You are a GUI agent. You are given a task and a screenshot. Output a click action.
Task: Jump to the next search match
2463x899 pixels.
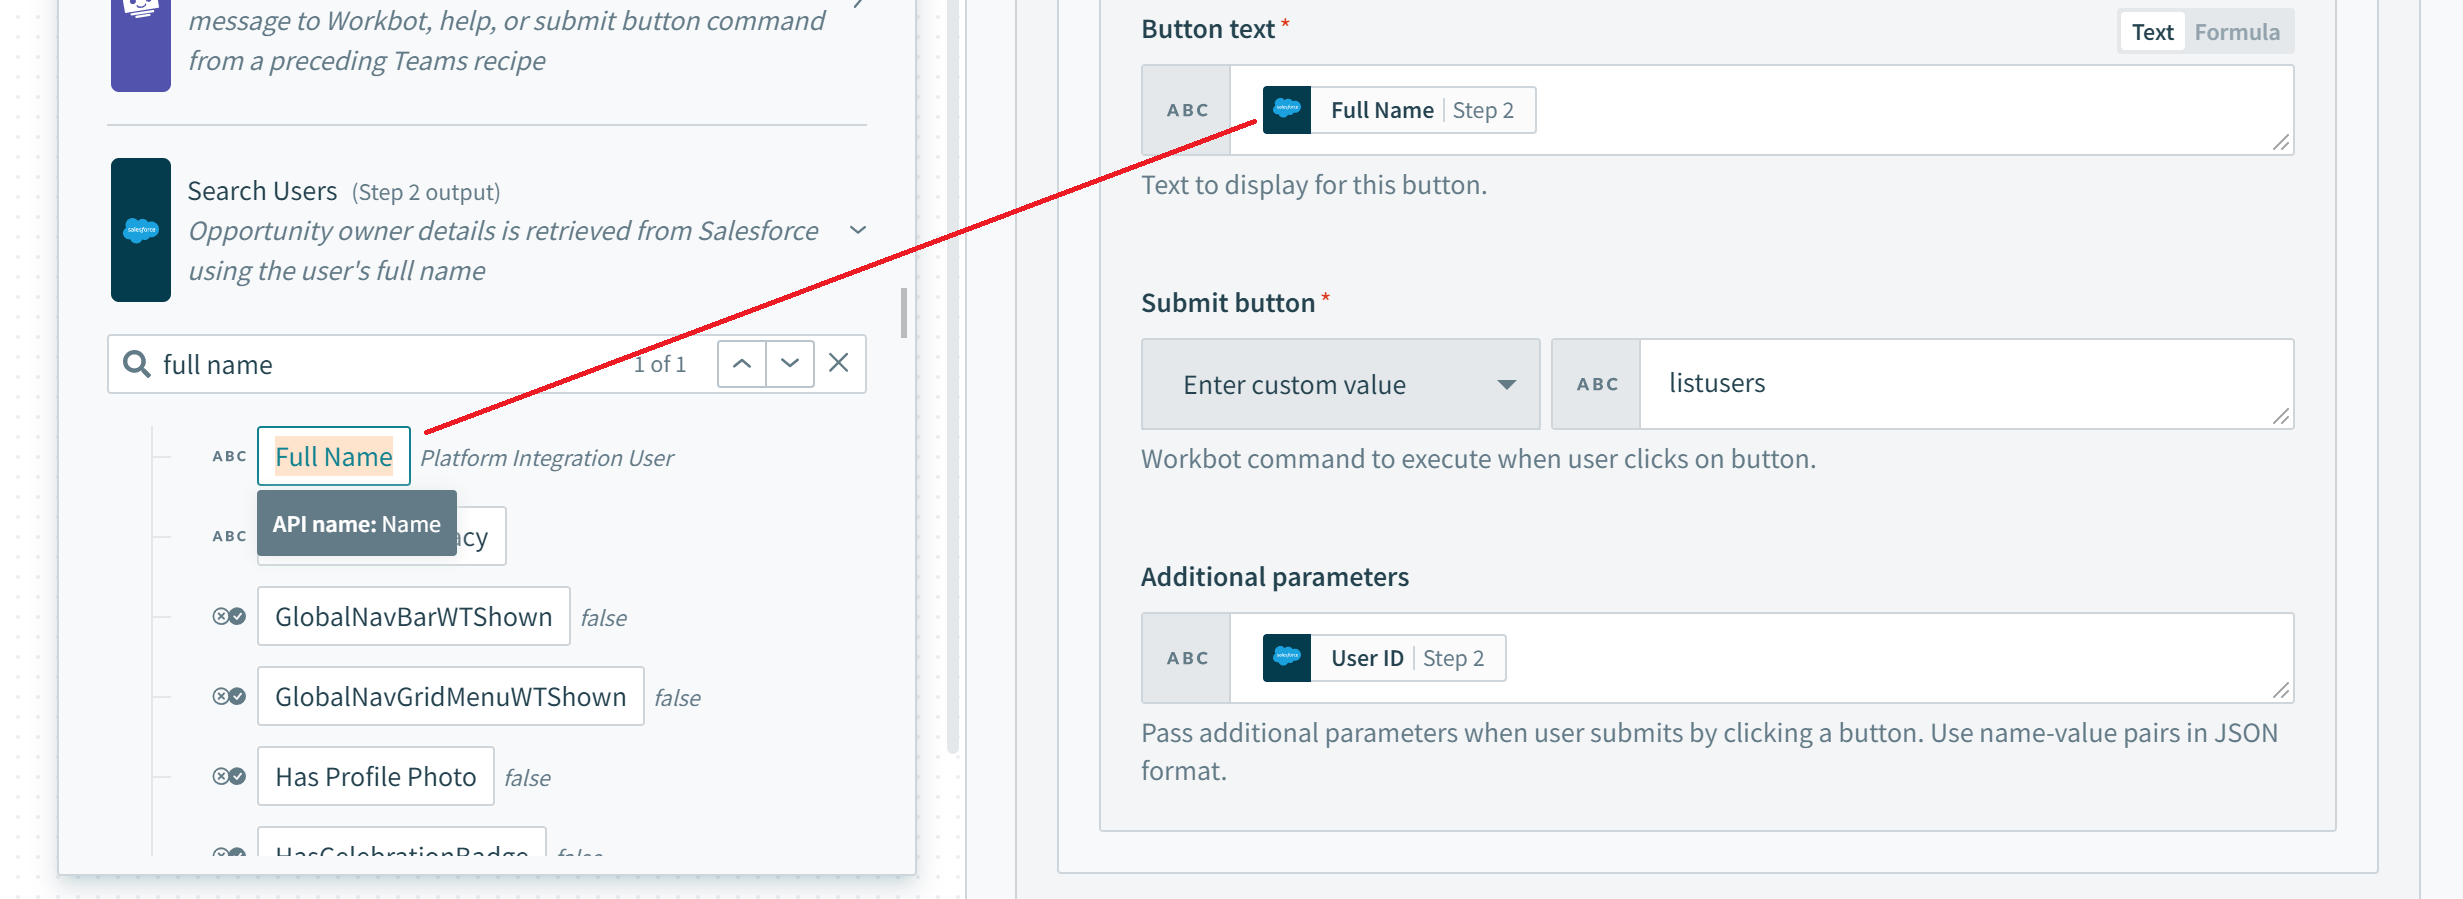coord(790,363)
